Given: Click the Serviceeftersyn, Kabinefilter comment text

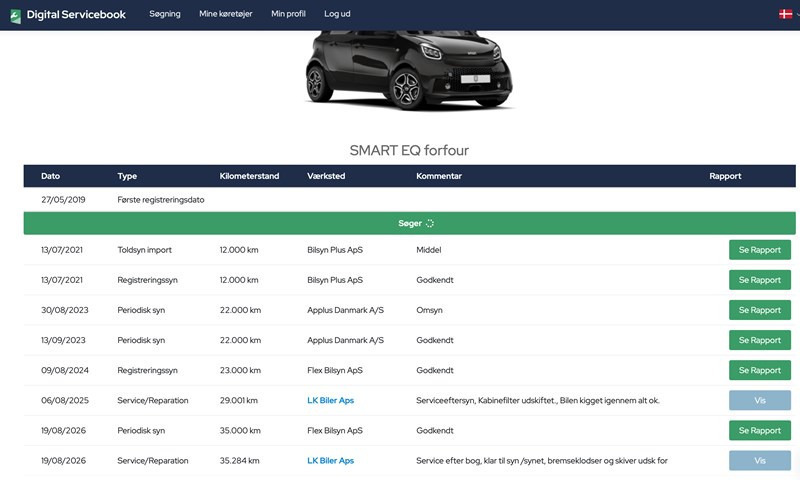Looking at the screenshot, I should pyautogui.click(x=538, y=400).
